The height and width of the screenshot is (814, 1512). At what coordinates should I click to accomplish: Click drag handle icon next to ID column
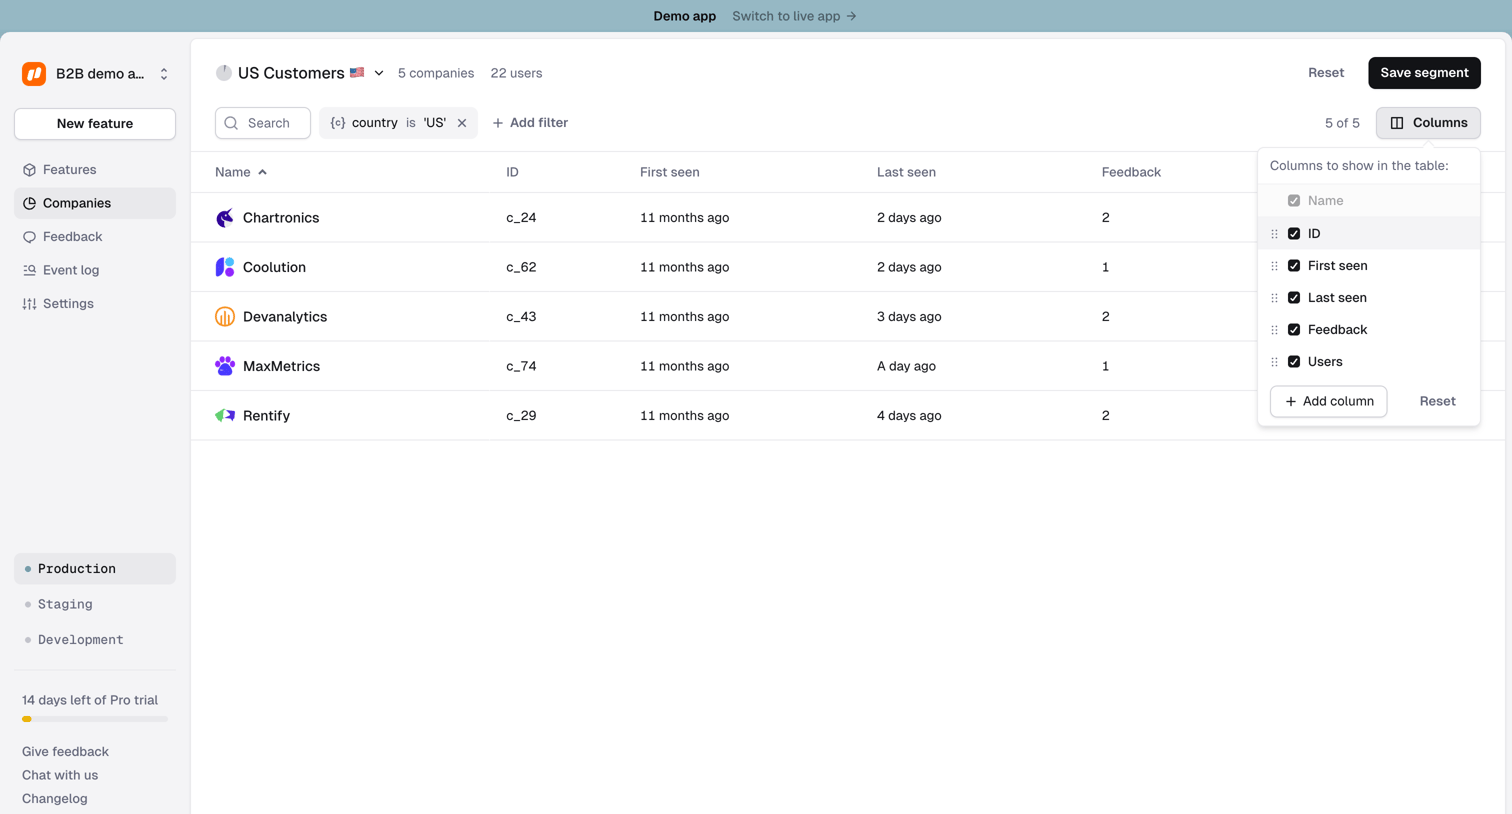(x=1274, y=234)
